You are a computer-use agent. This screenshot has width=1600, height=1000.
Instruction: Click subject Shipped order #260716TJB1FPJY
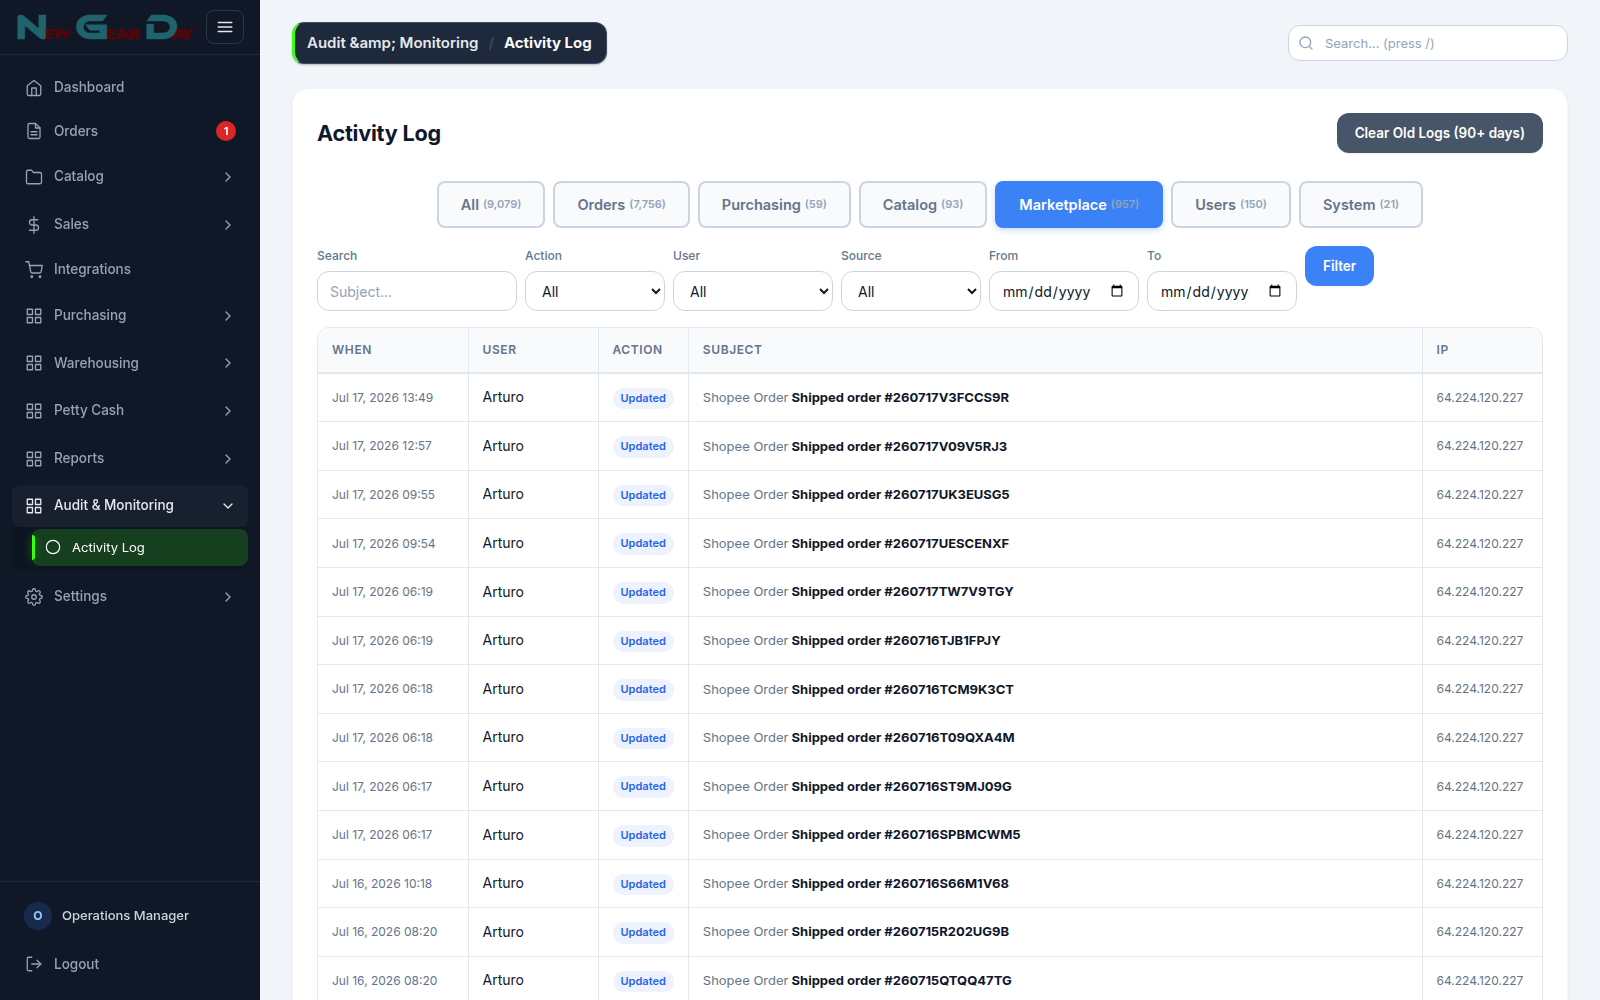pos(896,641)
